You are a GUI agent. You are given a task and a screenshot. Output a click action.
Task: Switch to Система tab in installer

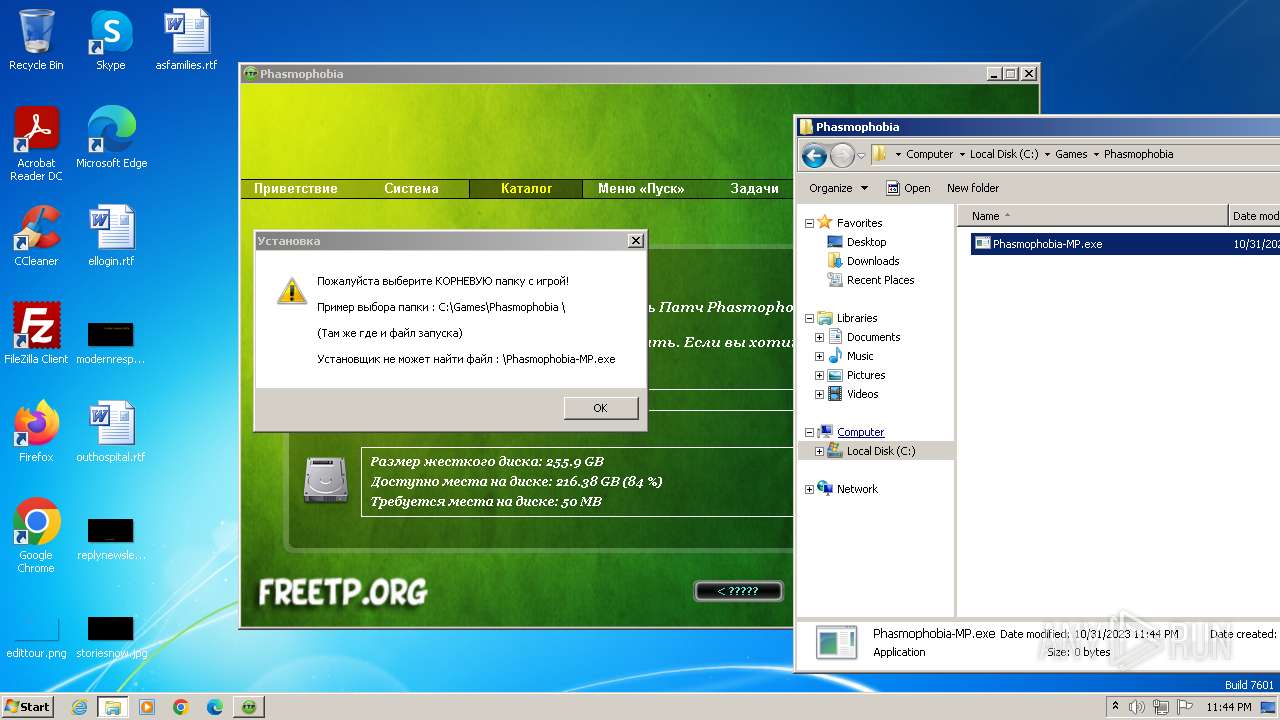[x=411, y=188]
